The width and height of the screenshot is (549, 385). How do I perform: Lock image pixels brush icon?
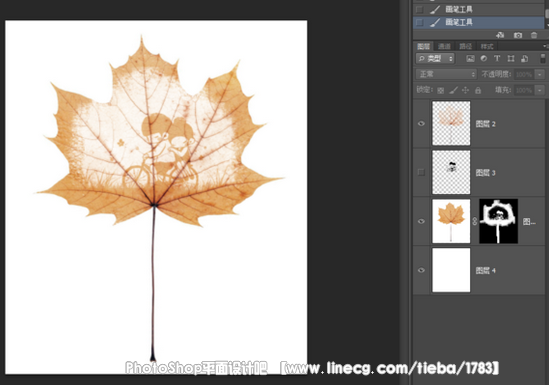coord(453,90)
